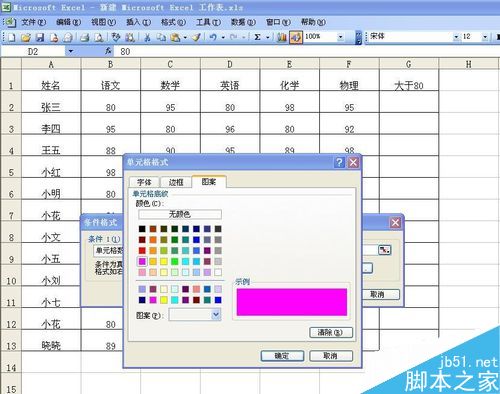This screenshot has height=394, width=500.
Task: Open the 编辑 menu
Action: (x=68, y=22)
